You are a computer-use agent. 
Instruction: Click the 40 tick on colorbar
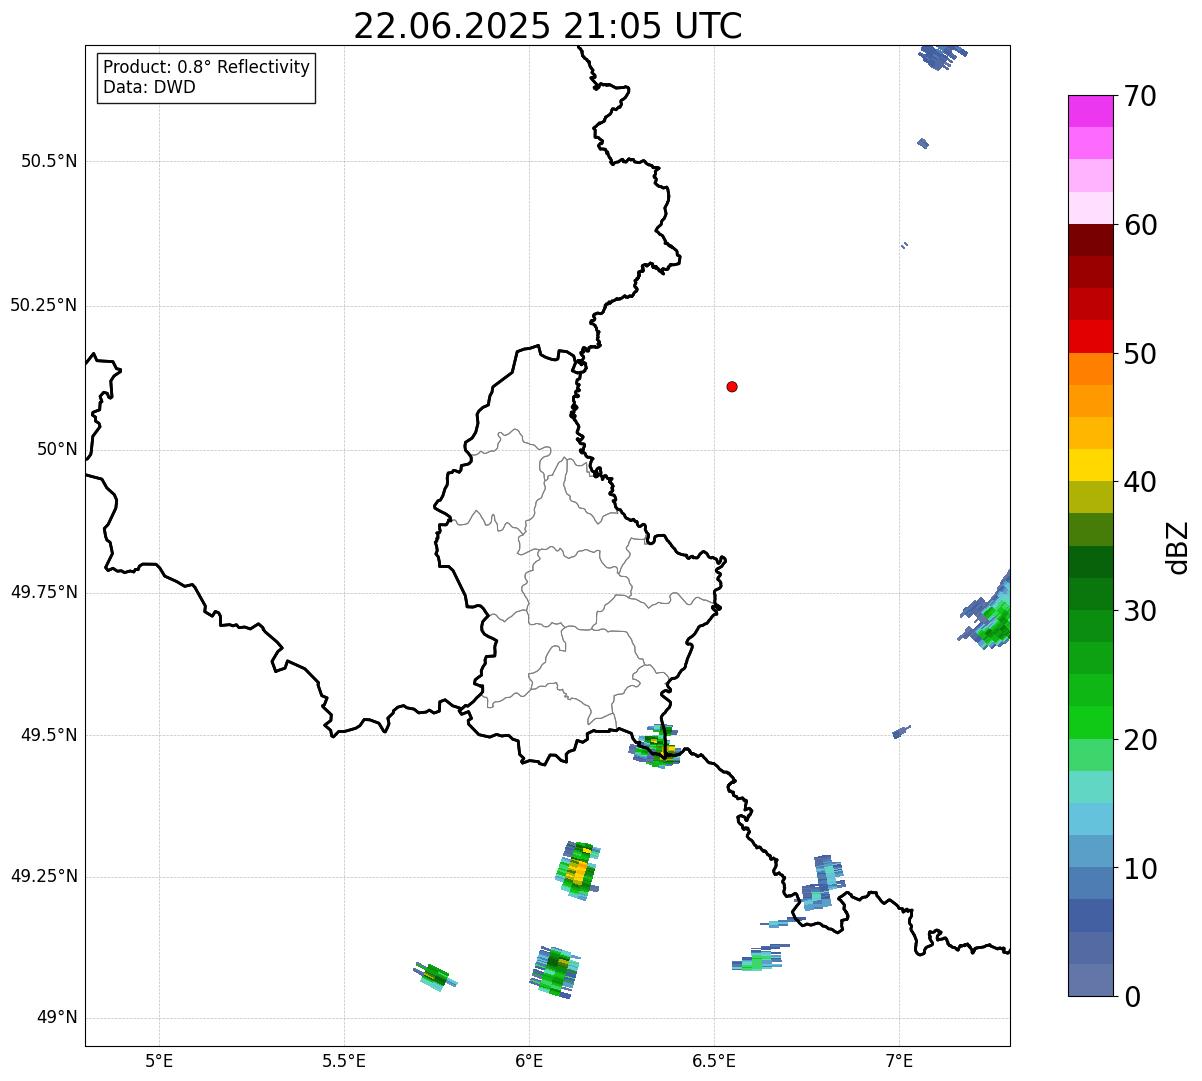[1140, 482]
